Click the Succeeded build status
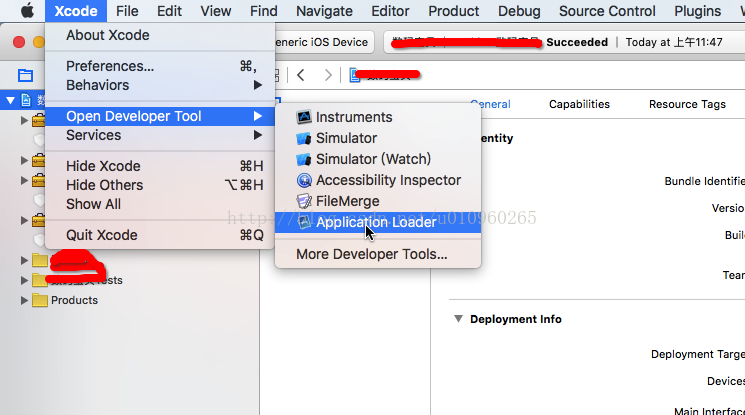 pos(577,42)
